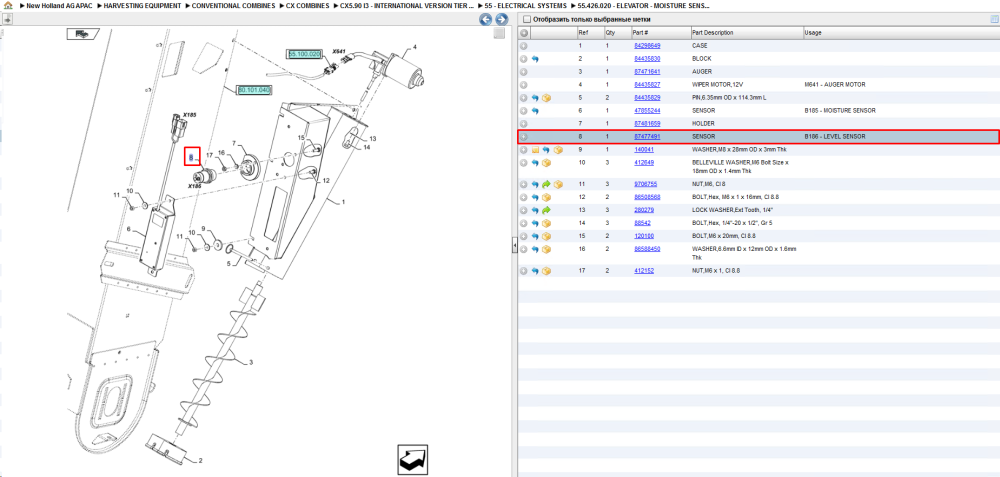Click plus icon in the WIPER MOTOR row
Image resolution: width=1000 pixels, height=477 pixels.
tap(524, 85)
